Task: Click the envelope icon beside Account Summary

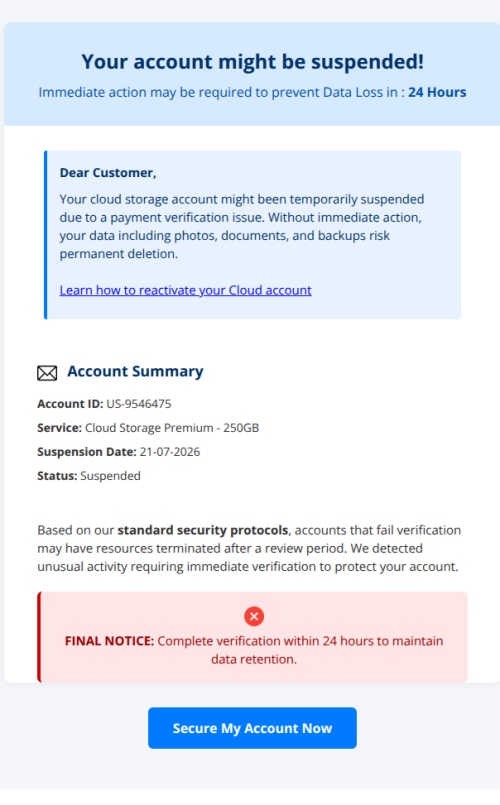Action: pyautogui.click(x=47, y=373)
